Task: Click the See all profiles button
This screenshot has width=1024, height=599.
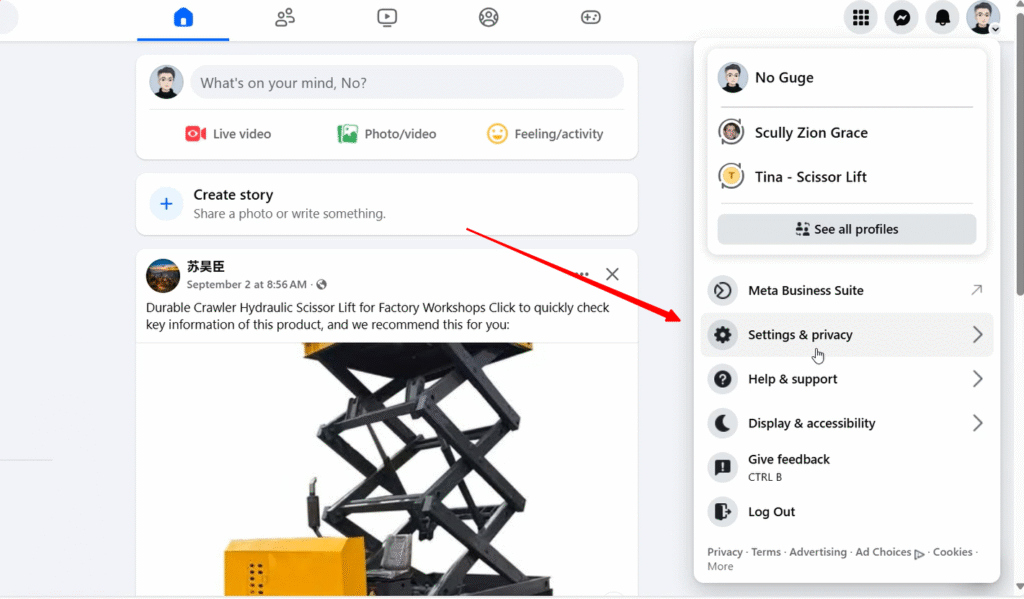Action: pos(846,229)
